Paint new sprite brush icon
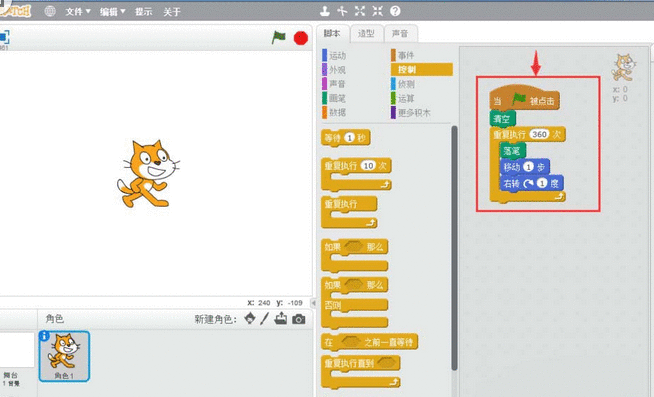 pyautogui.click(x=264, y=319)
